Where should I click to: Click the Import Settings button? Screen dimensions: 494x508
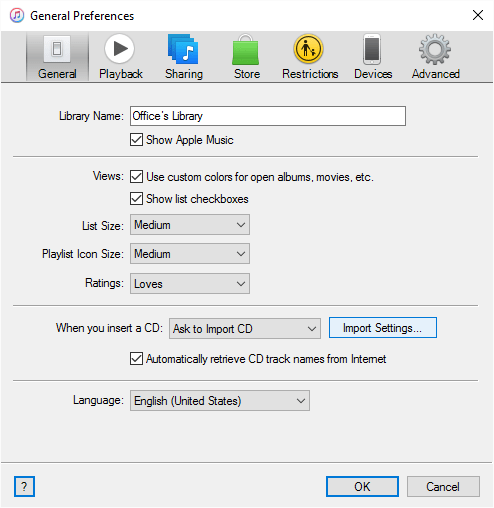[383, 328]
